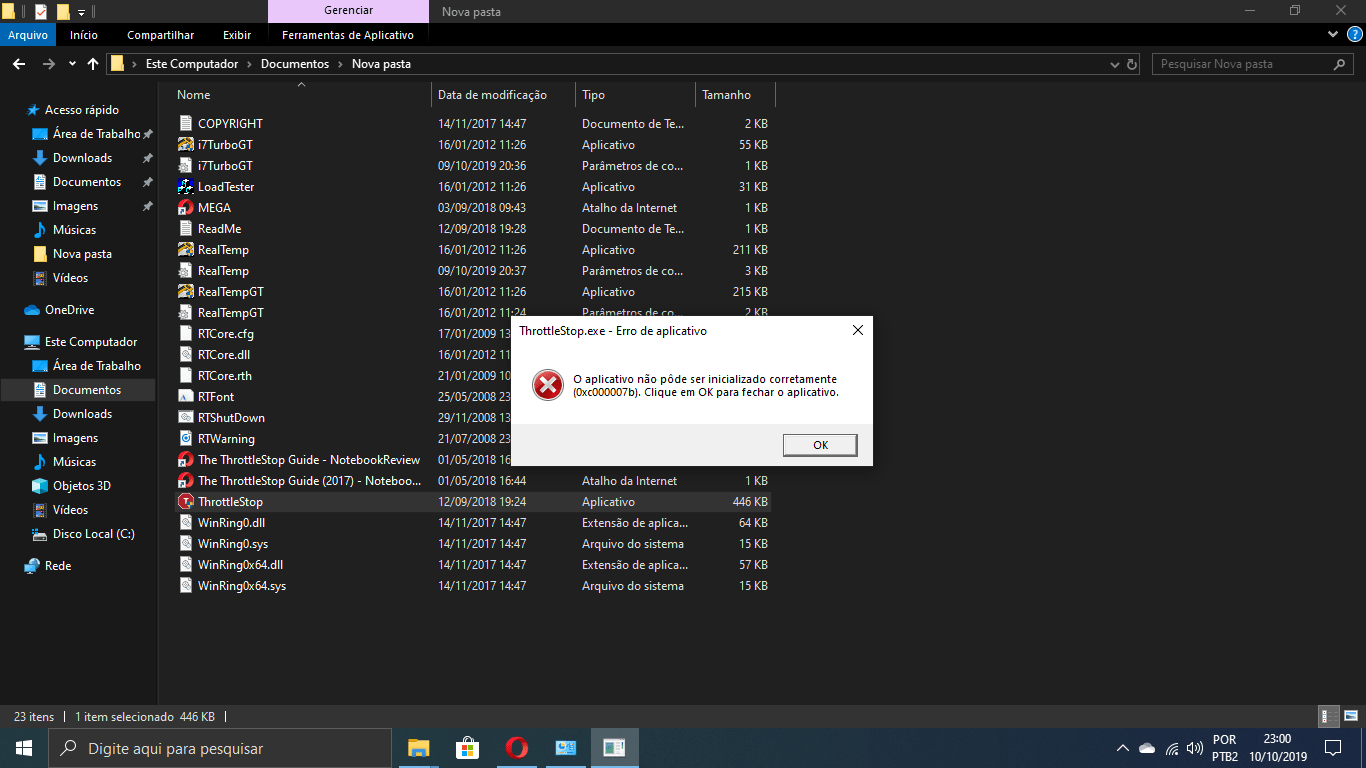Screen dimensions: 1366x768
Task: Expand the Documentos breadcrumb chevron
Action: [339, 63]
